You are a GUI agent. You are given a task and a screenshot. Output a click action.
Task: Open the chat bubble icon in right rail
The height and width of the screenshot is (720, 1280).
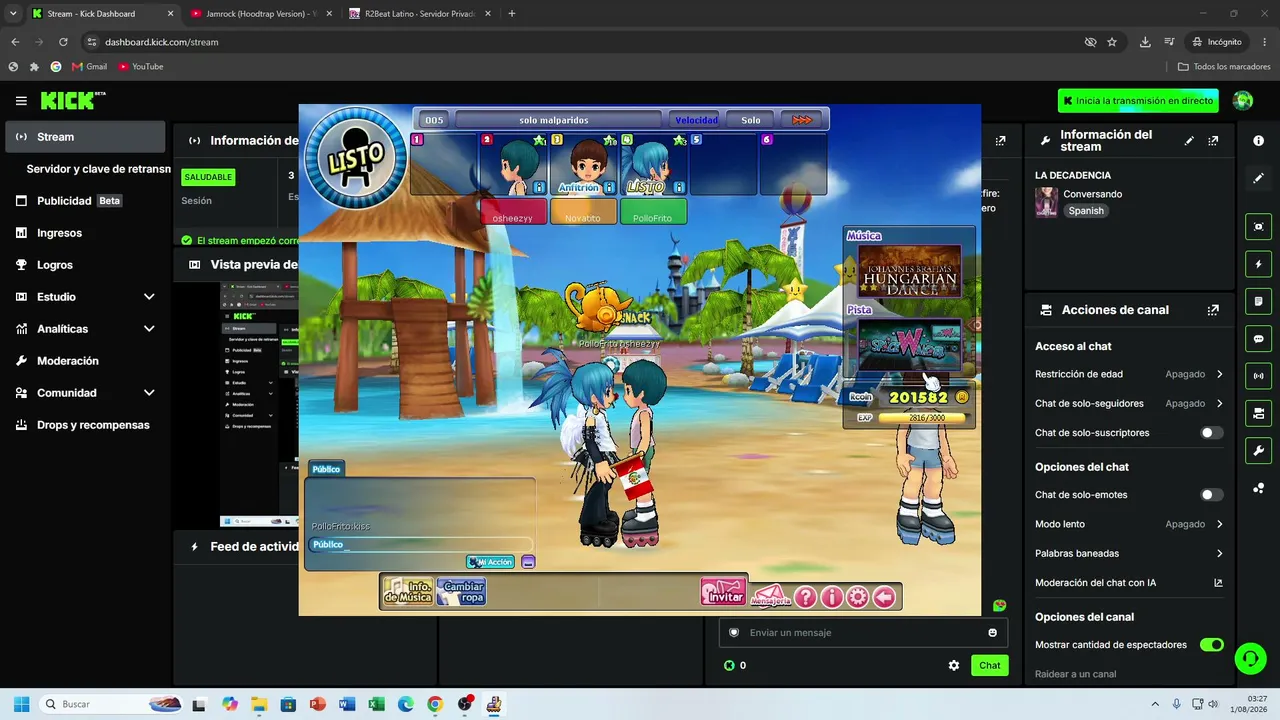click(x=1258, y=339)
